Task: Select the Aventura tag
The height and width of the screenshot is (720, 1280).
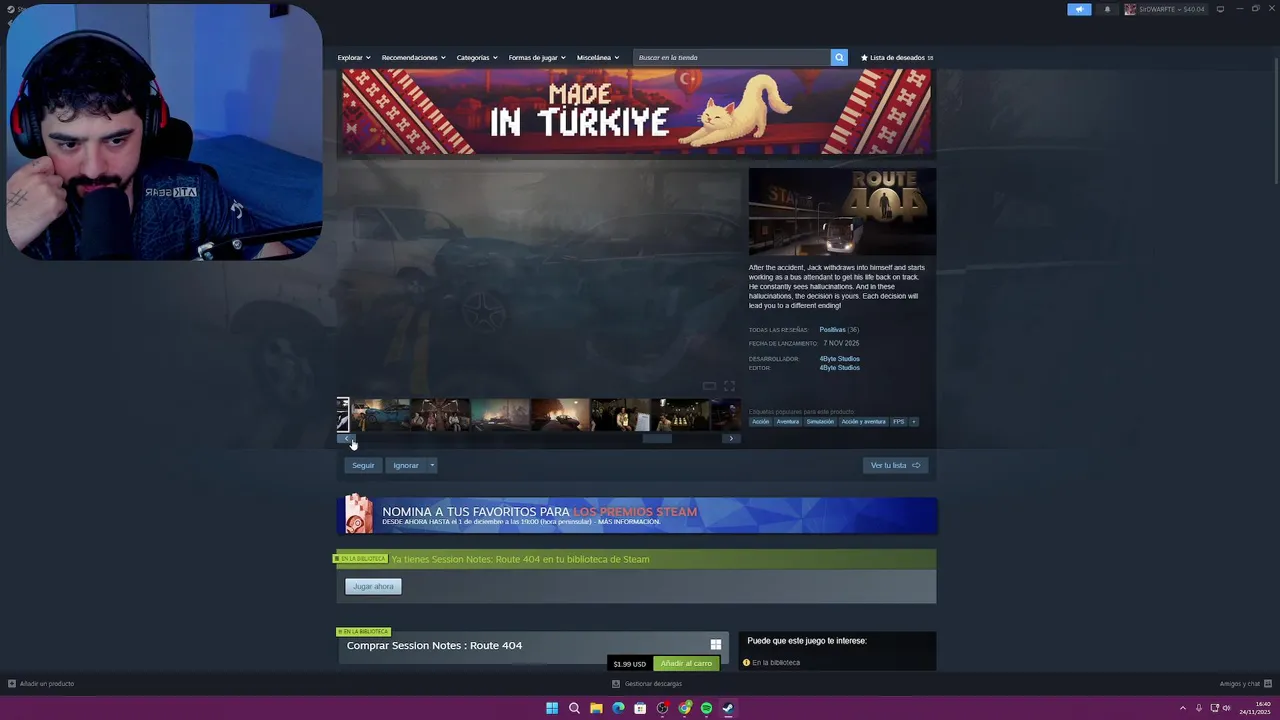Action: 788,421
